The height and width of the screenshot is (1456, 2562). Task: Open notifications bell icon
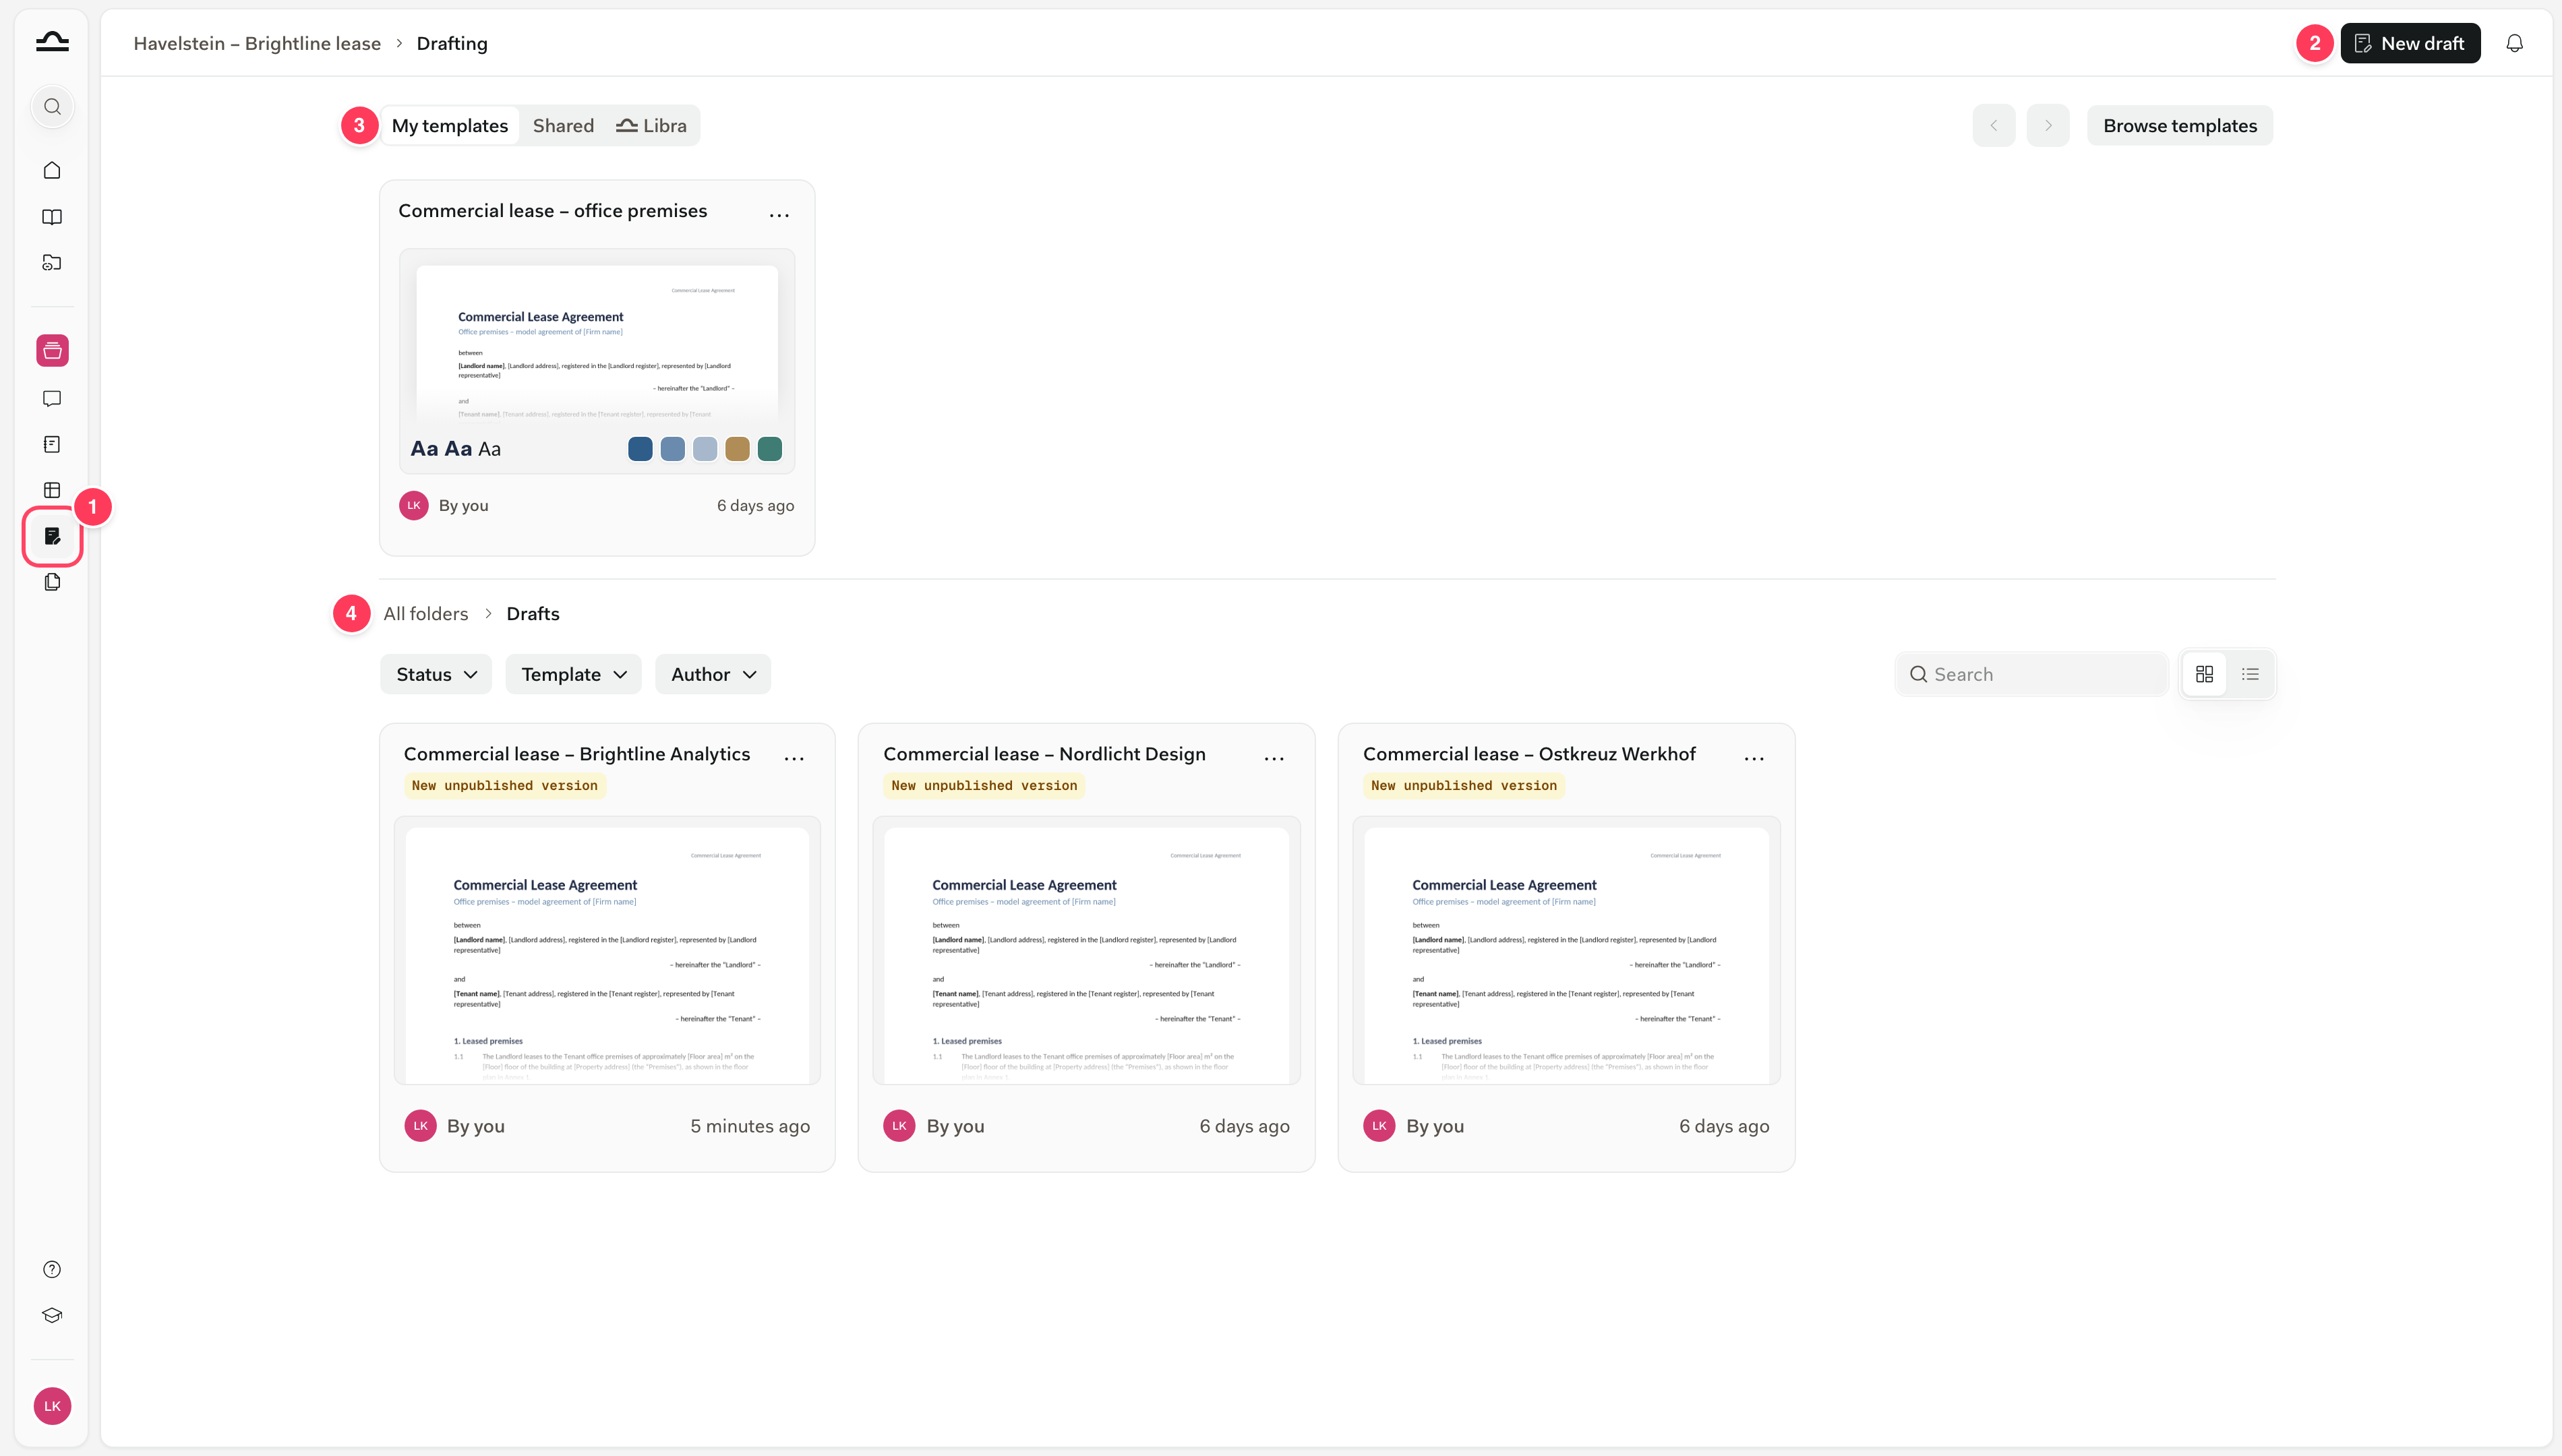point(2514,43)
